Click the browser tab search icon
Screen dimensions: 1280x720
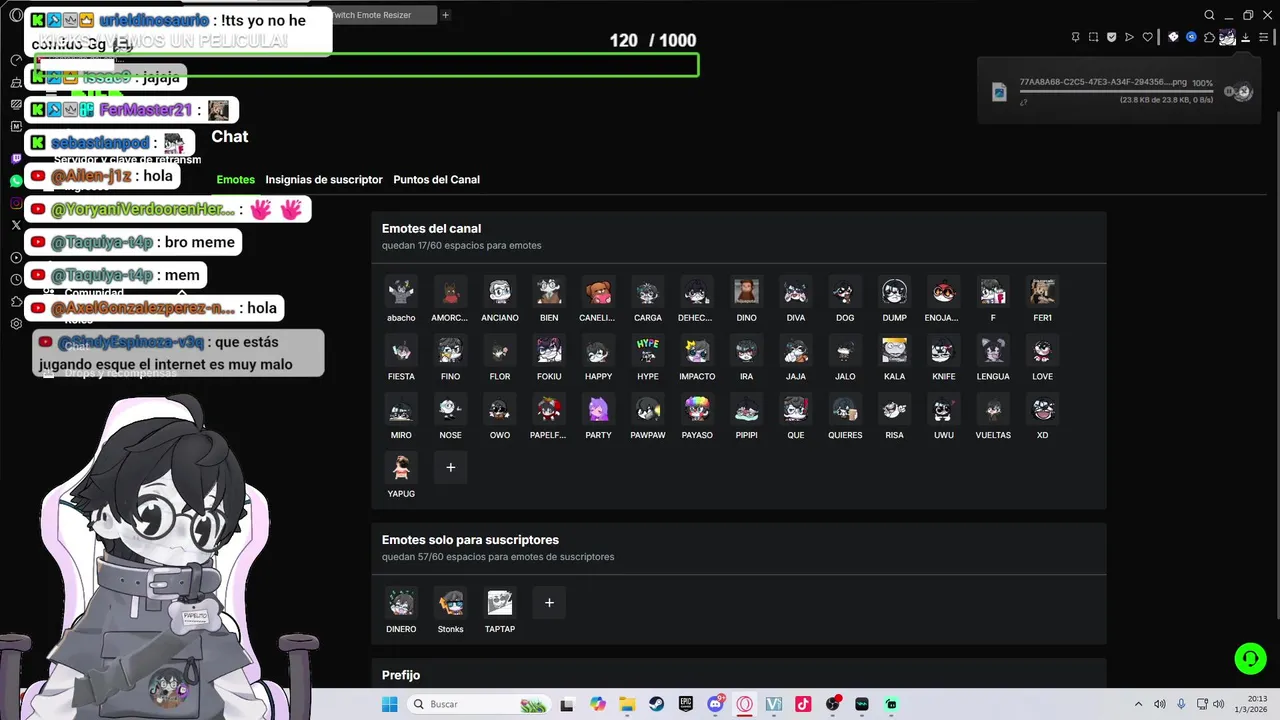click(1209, 15)
